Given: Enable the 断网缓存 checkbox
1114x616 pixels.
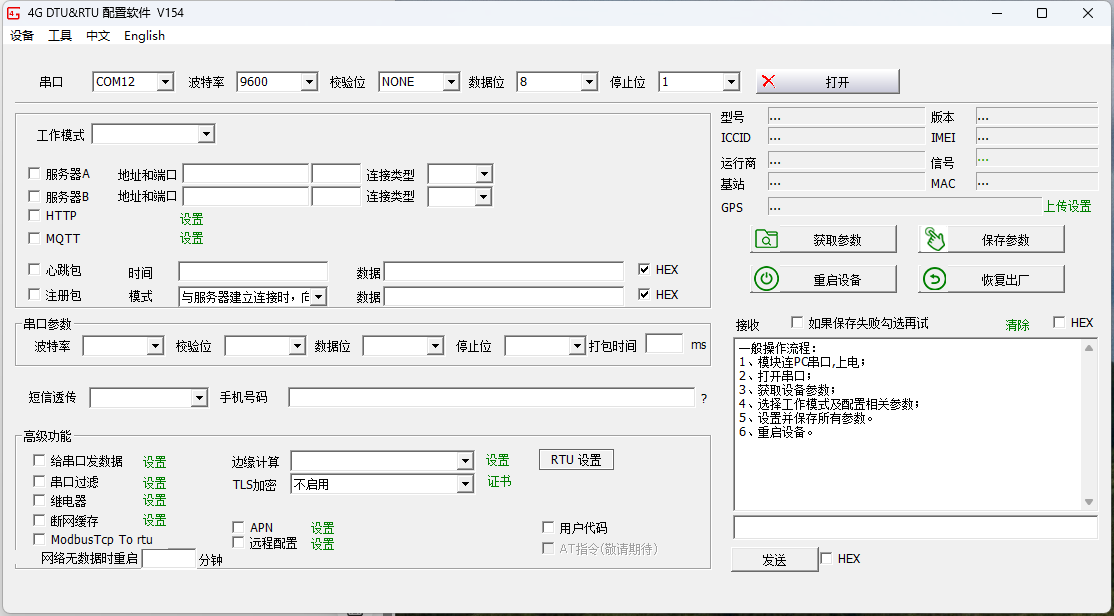Looking at the screenshot, I should [40, 520].
